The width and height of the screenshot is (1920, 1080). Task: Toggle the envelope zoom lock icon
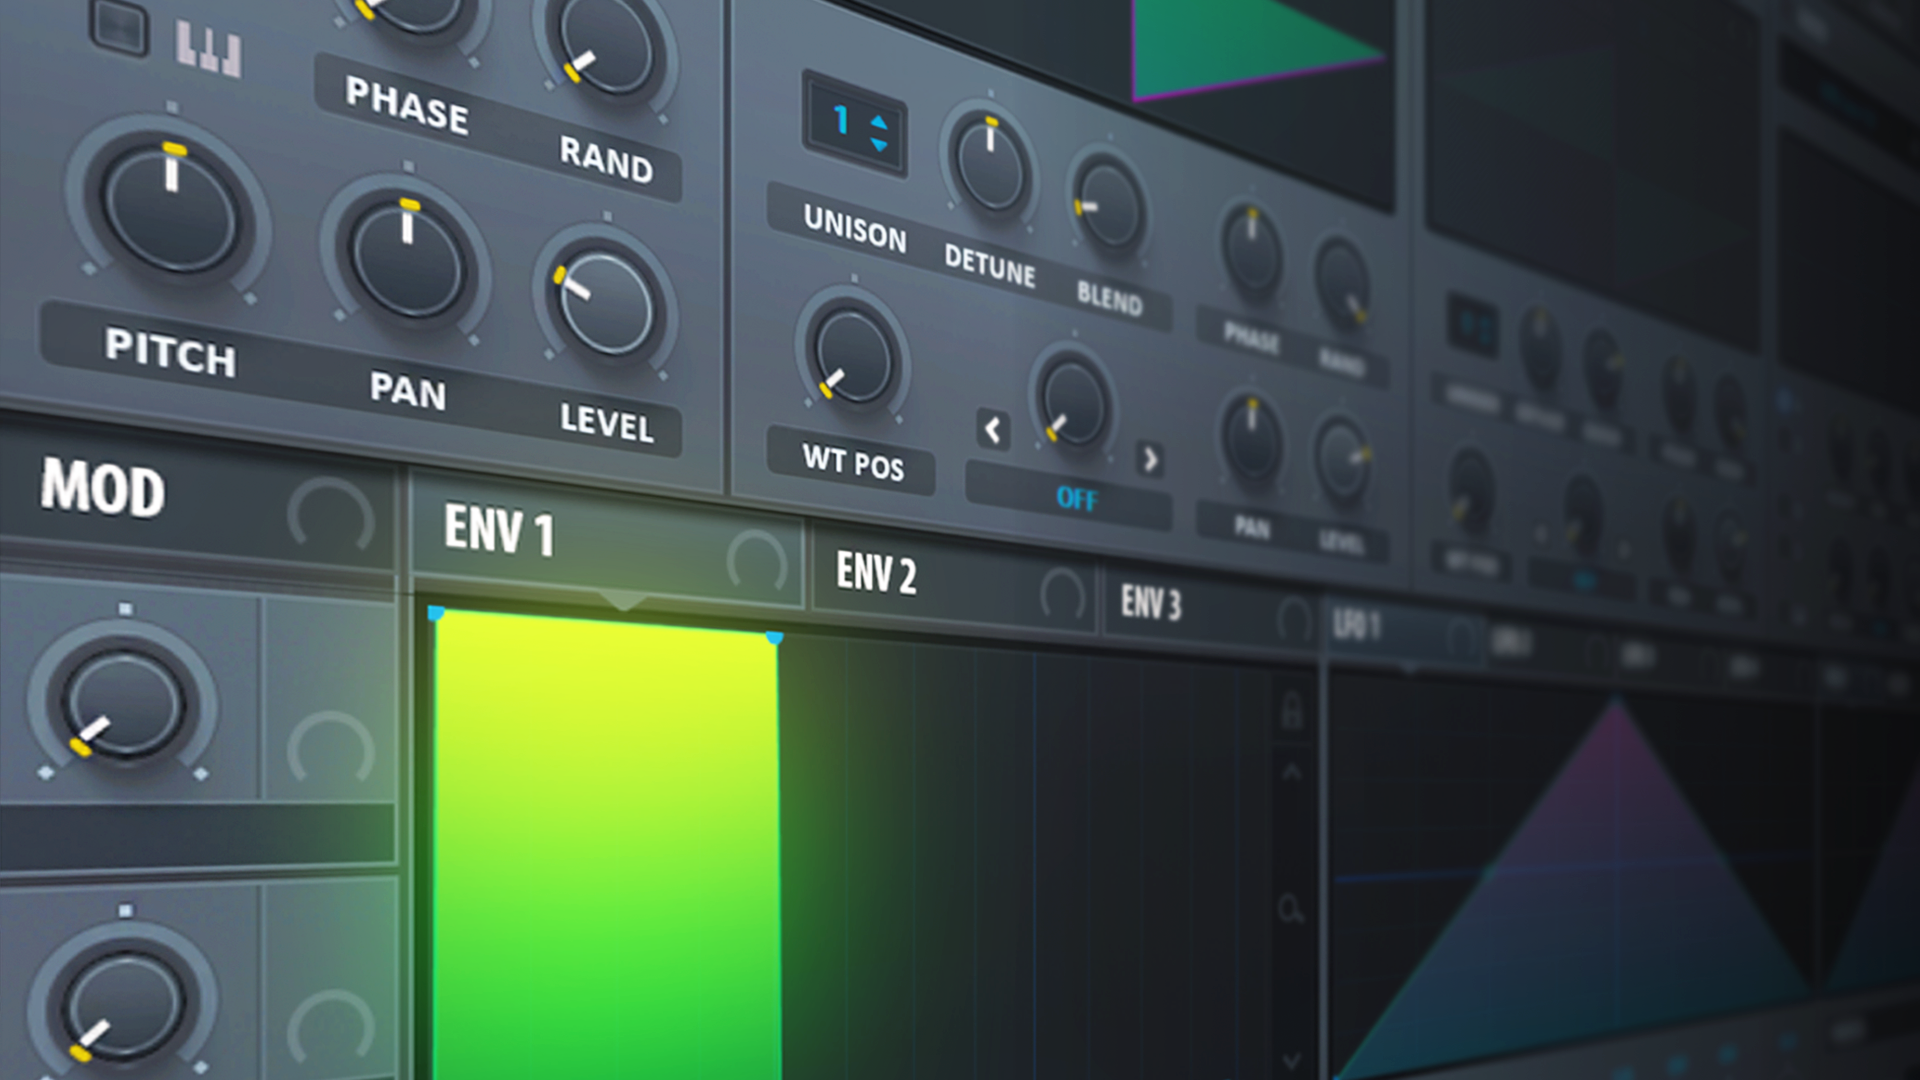coord(1292,709)
